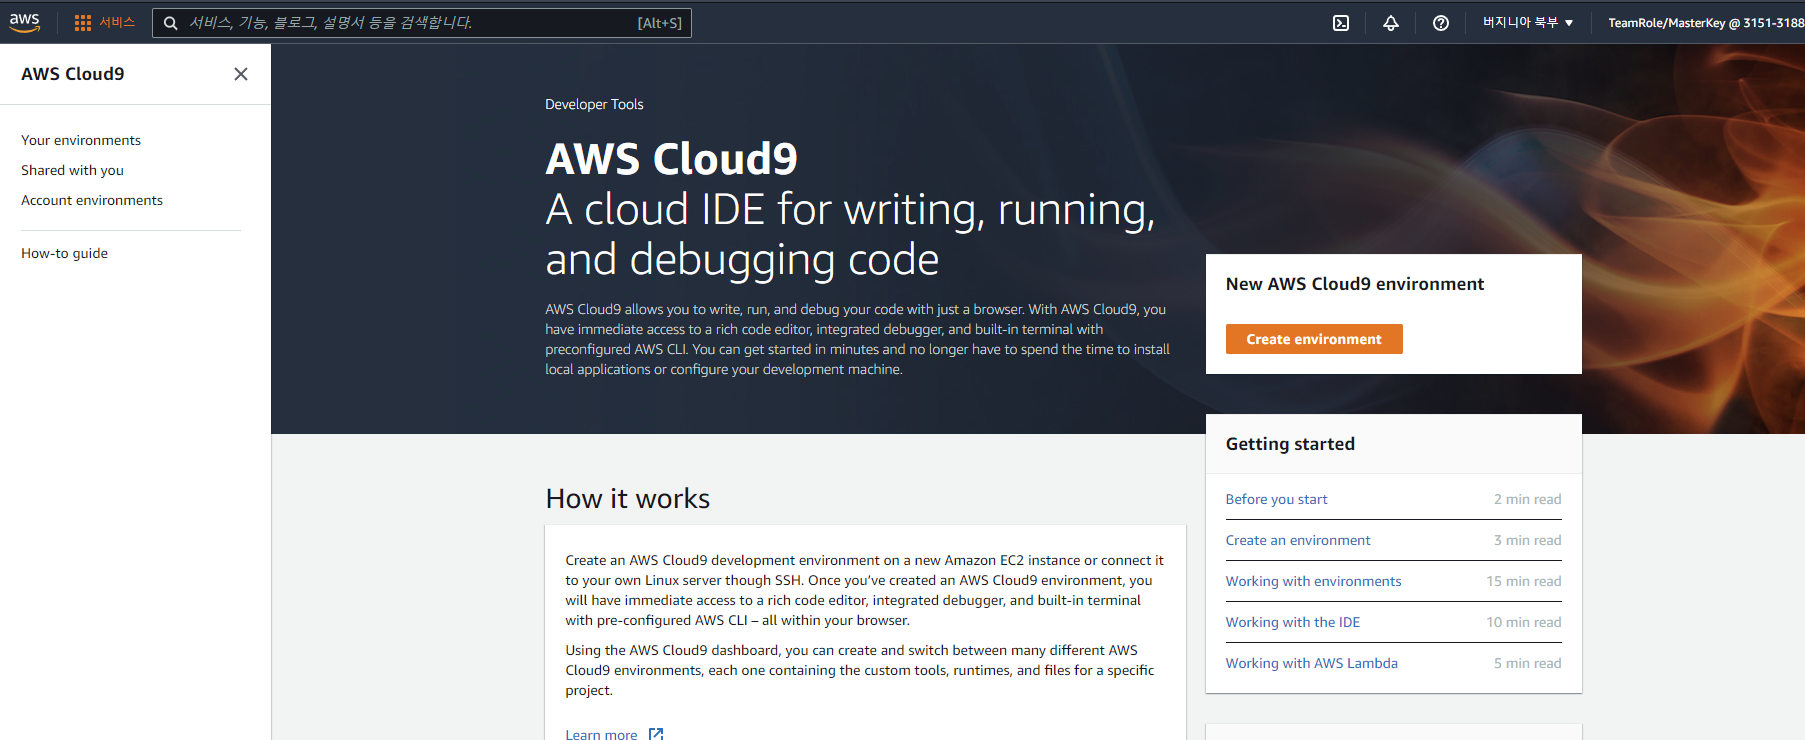The width and height of the screenshot is (1805, 740).
Task: Click the external link icon beside Learn more
Action: 656,734
